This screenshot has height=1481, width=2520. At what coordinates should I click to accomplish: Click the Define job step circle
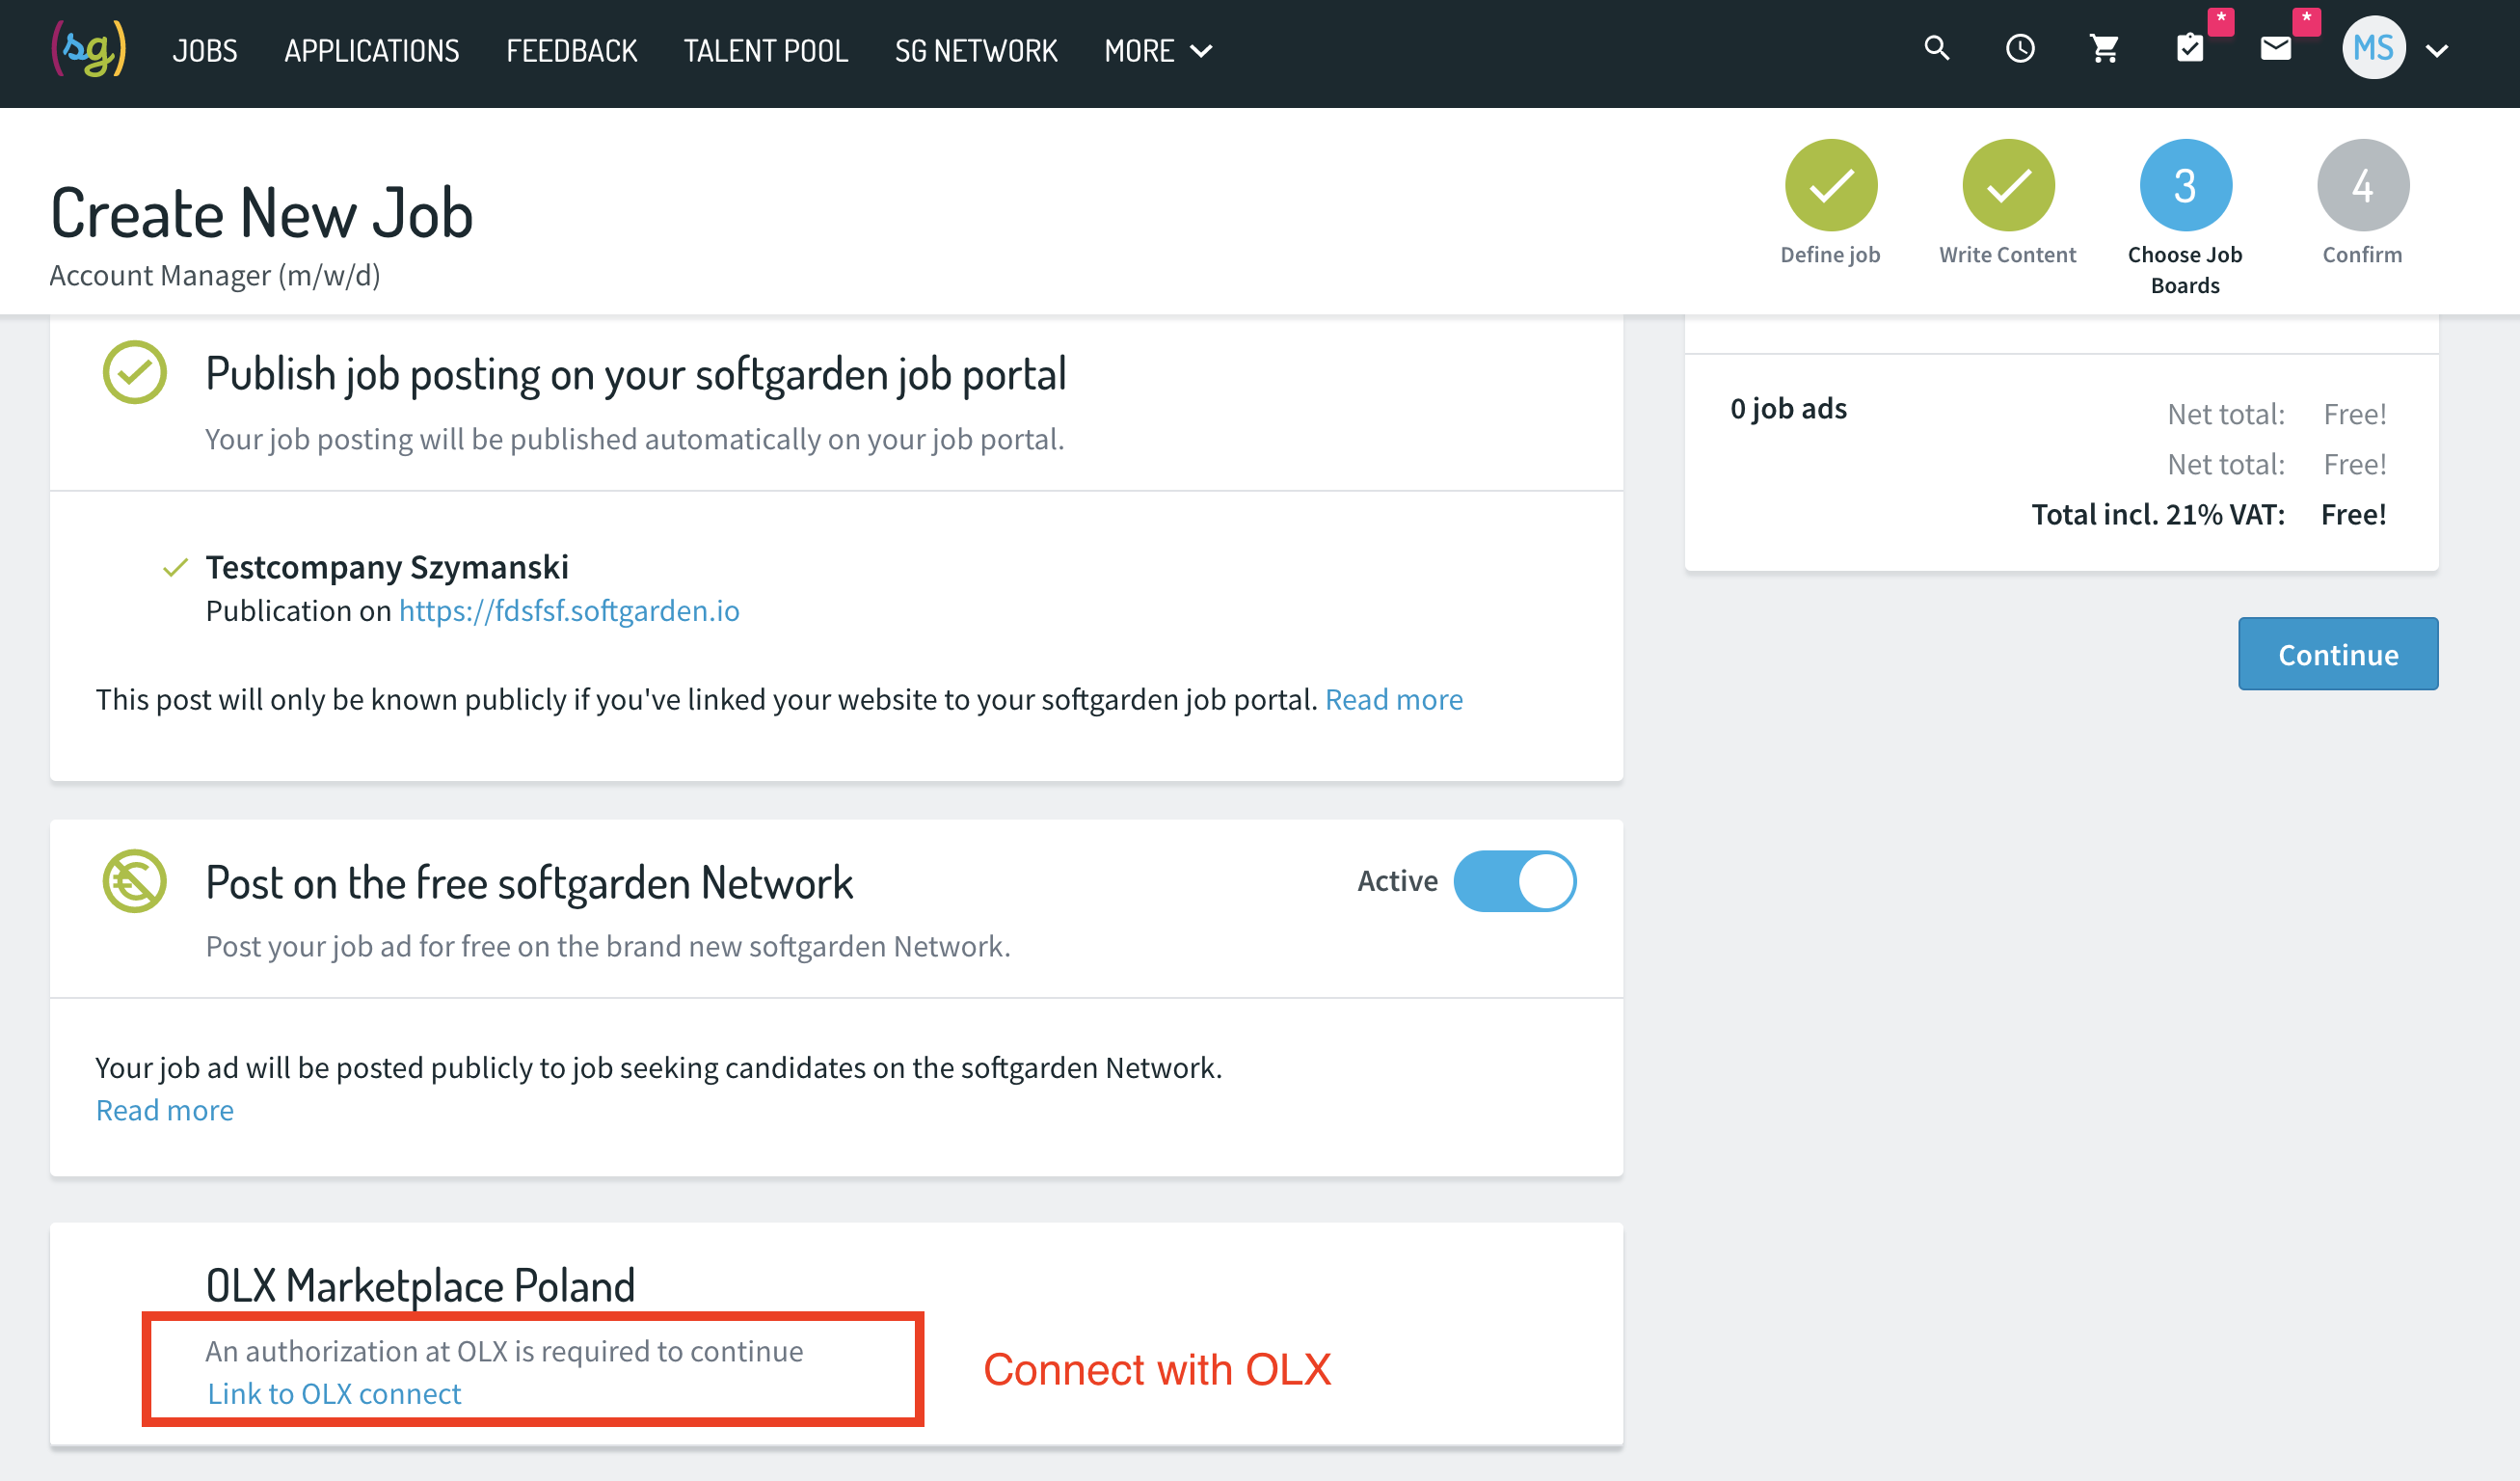[1831, 185]
